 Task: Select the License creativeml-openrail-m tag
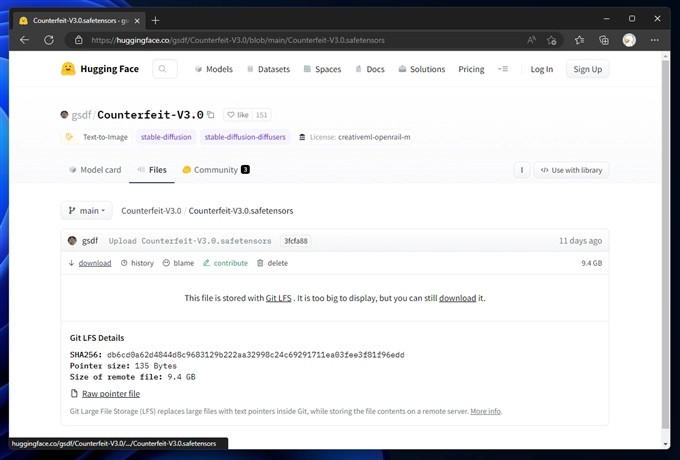point(354,137)
